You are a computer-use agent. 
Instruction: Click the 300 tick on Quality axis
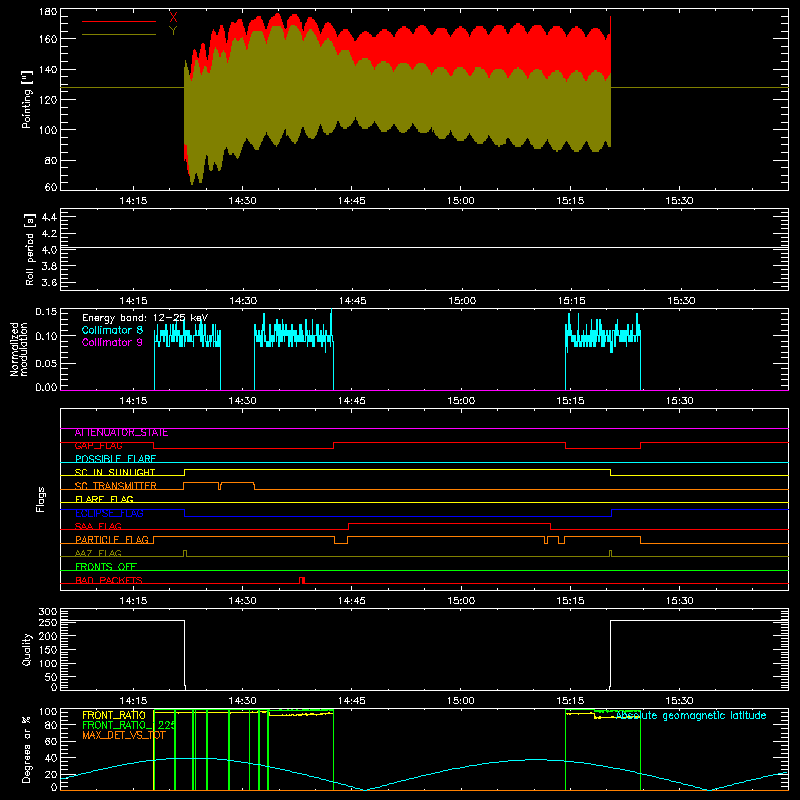click(x=48, y=612)
